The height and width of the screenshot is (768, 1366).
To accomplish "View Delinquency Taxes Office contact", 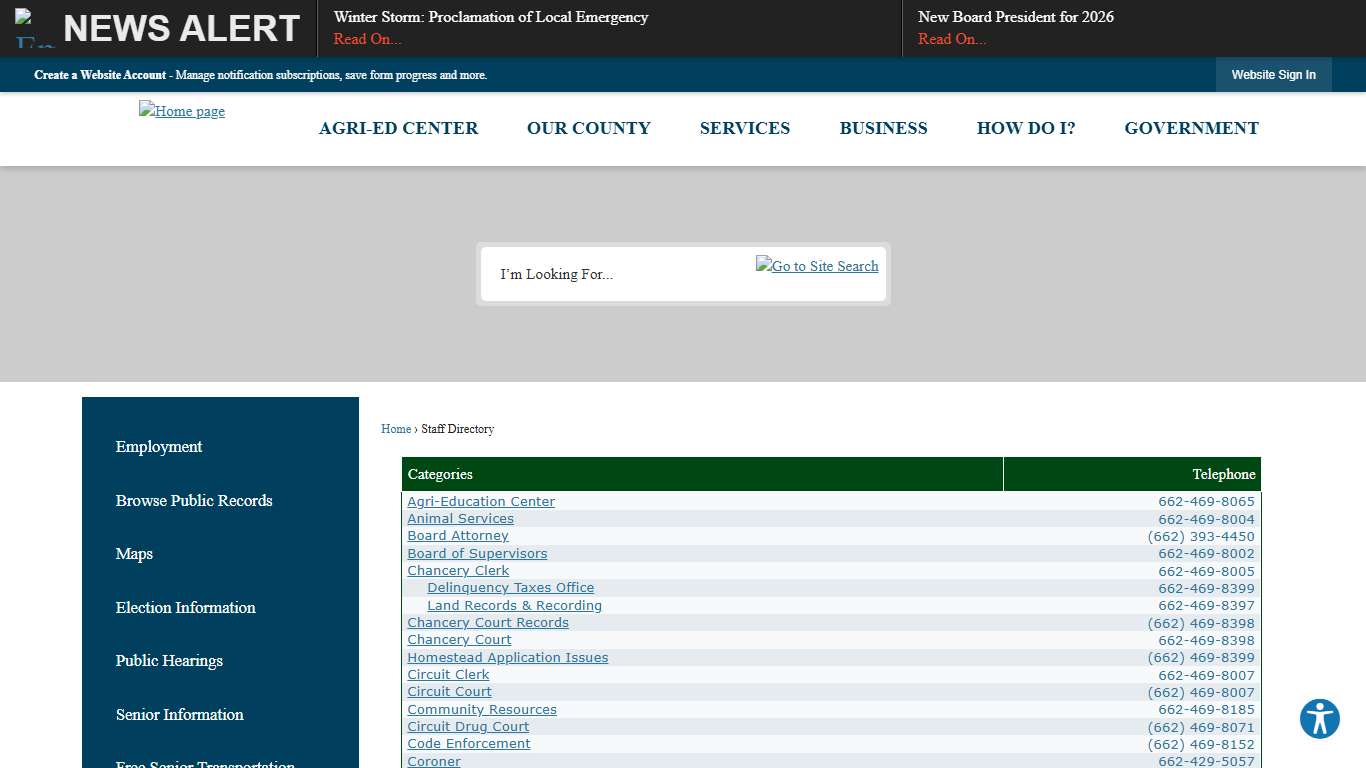I will pyautogui.click(x=510, y=587).
